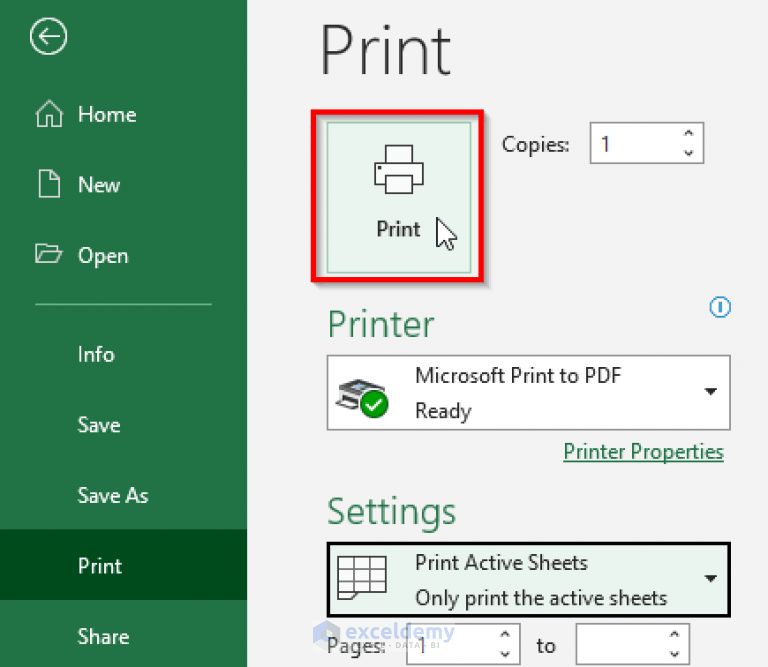Decrease the starting page number
The height and width of the screenshot is (667, 768).
point(504,654)
